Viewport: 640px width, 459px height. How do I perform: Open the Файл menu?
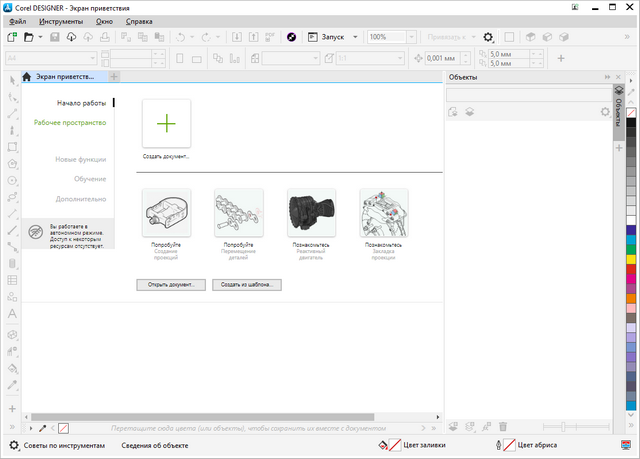17,21
